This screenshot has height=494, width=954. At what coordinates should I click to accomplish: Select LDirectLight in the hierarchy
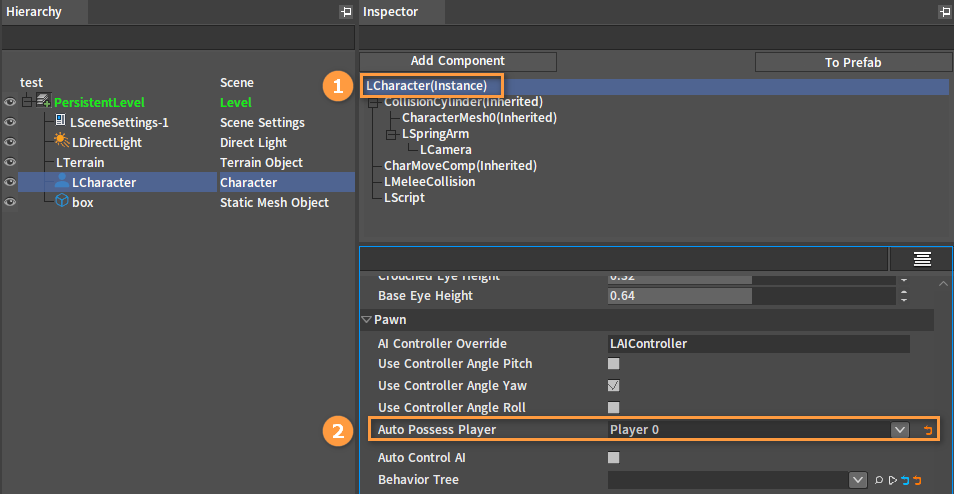click(106, 142)
